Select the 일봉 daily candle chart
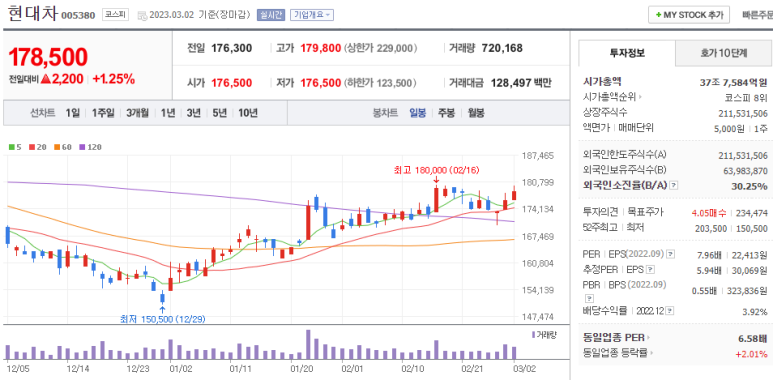The width and height of the screenshot is (773, 380). [417, 113]
